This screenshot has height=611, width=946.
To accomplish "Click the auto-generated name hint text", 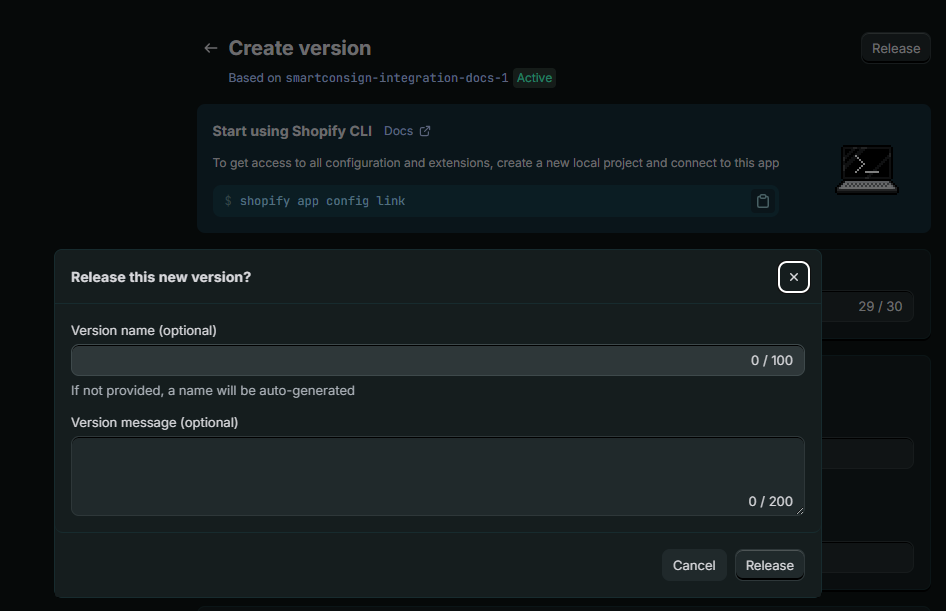I will click(212, 391).
